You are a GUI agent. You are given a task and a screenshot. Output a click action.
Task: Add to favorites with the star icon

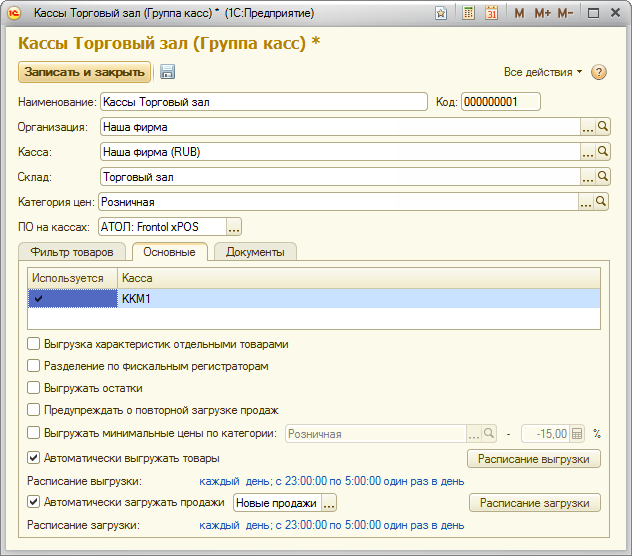[441, 13]
